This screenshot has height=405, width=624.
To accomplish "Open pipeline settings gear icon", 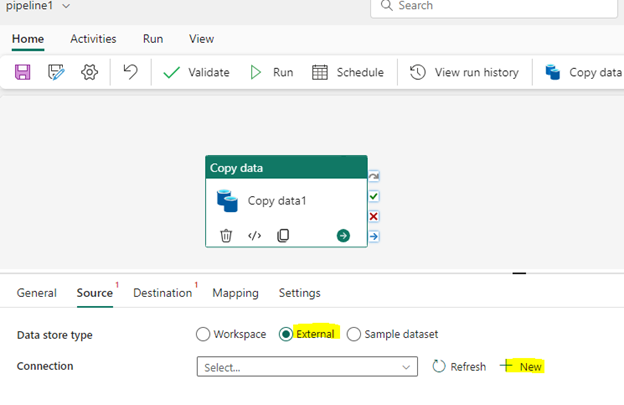I will (x=90, y=72).
